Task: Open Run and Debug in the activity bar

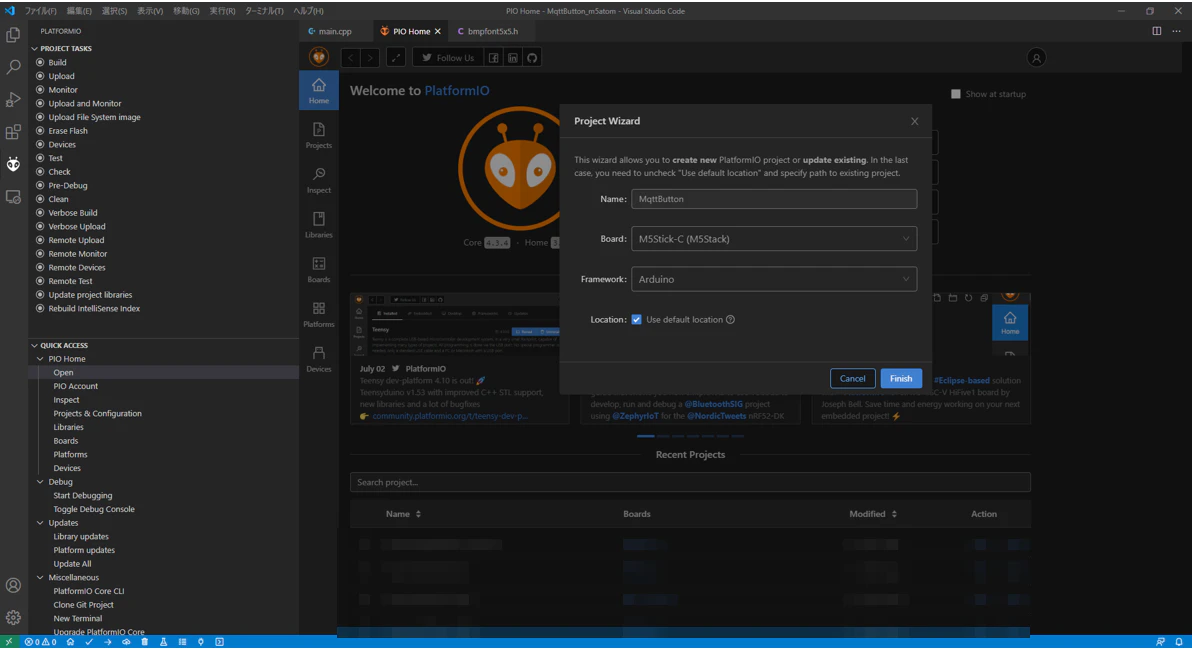Action: [x=13, y=100]
